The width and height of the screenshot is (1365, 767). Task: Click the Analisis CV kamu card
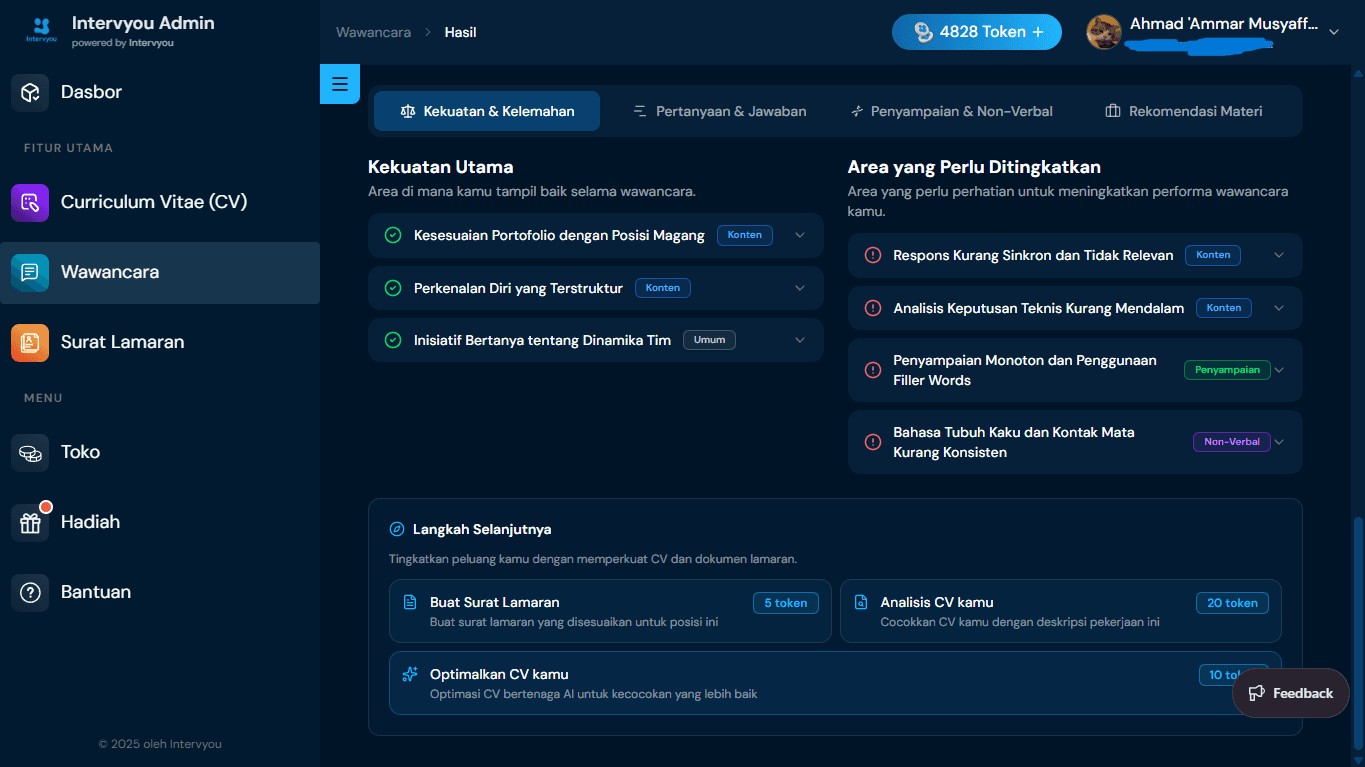(x=1061, y=611)
